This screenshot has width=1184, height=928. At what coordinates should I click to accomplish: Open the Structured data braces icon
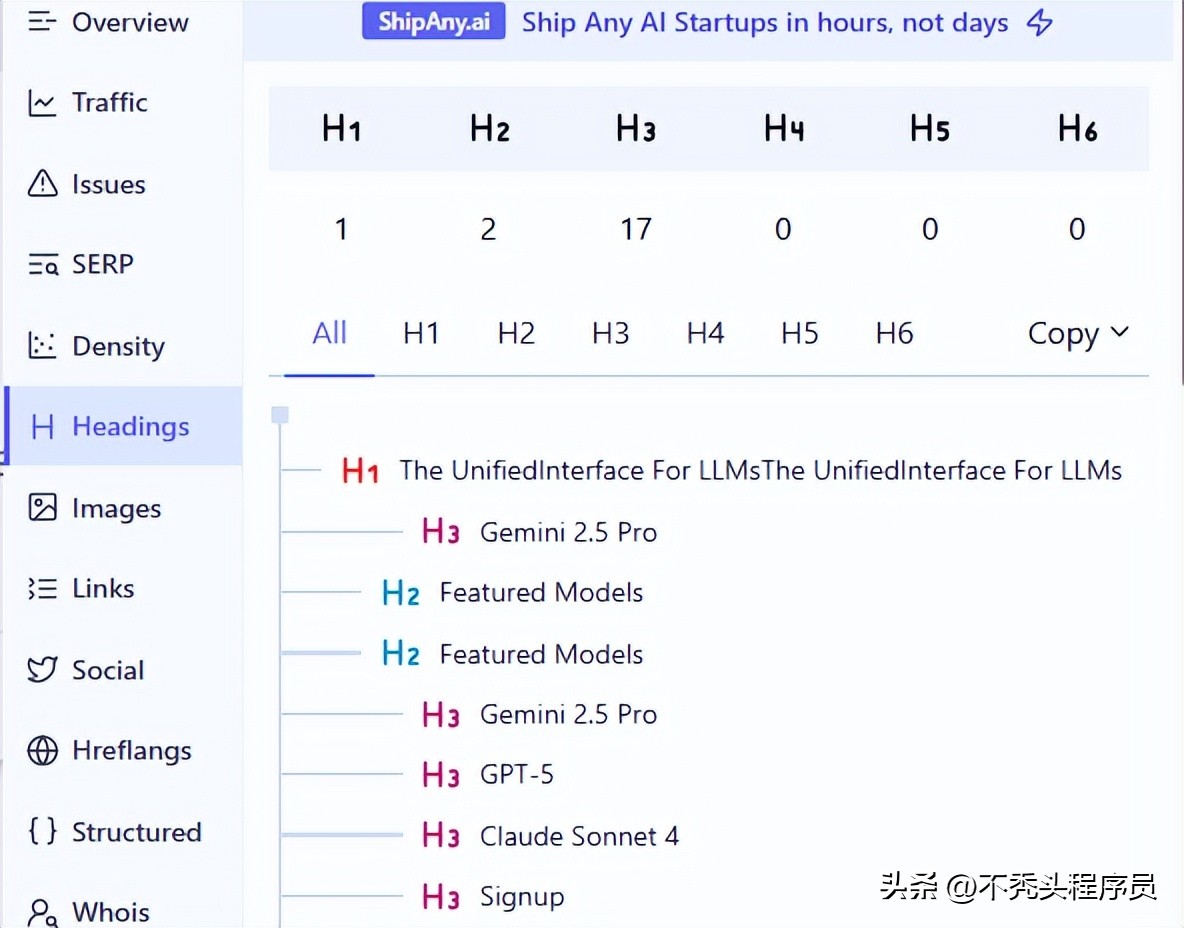(42, 832)
